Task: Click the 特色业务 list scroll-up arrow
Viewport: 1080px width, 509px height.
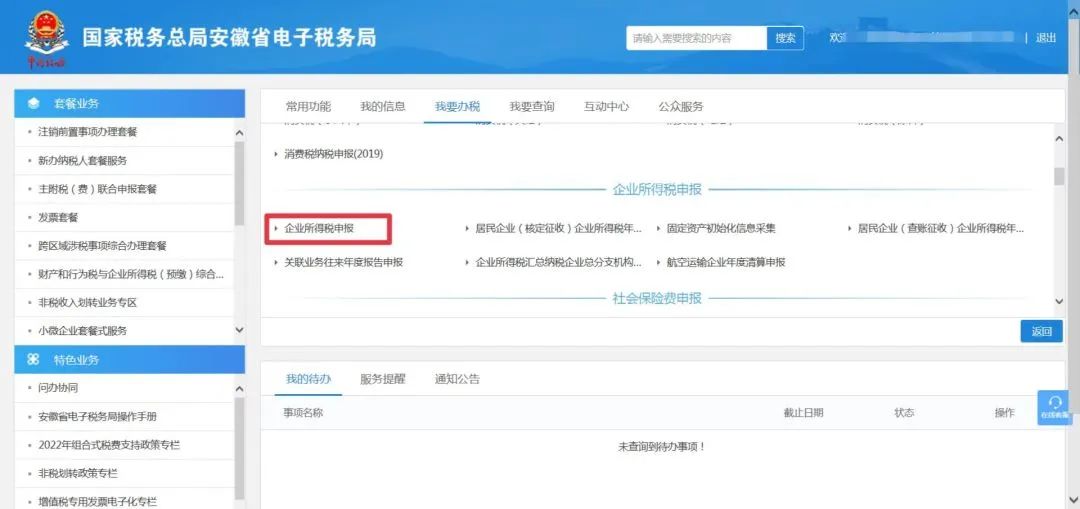Action: [240, 389]
